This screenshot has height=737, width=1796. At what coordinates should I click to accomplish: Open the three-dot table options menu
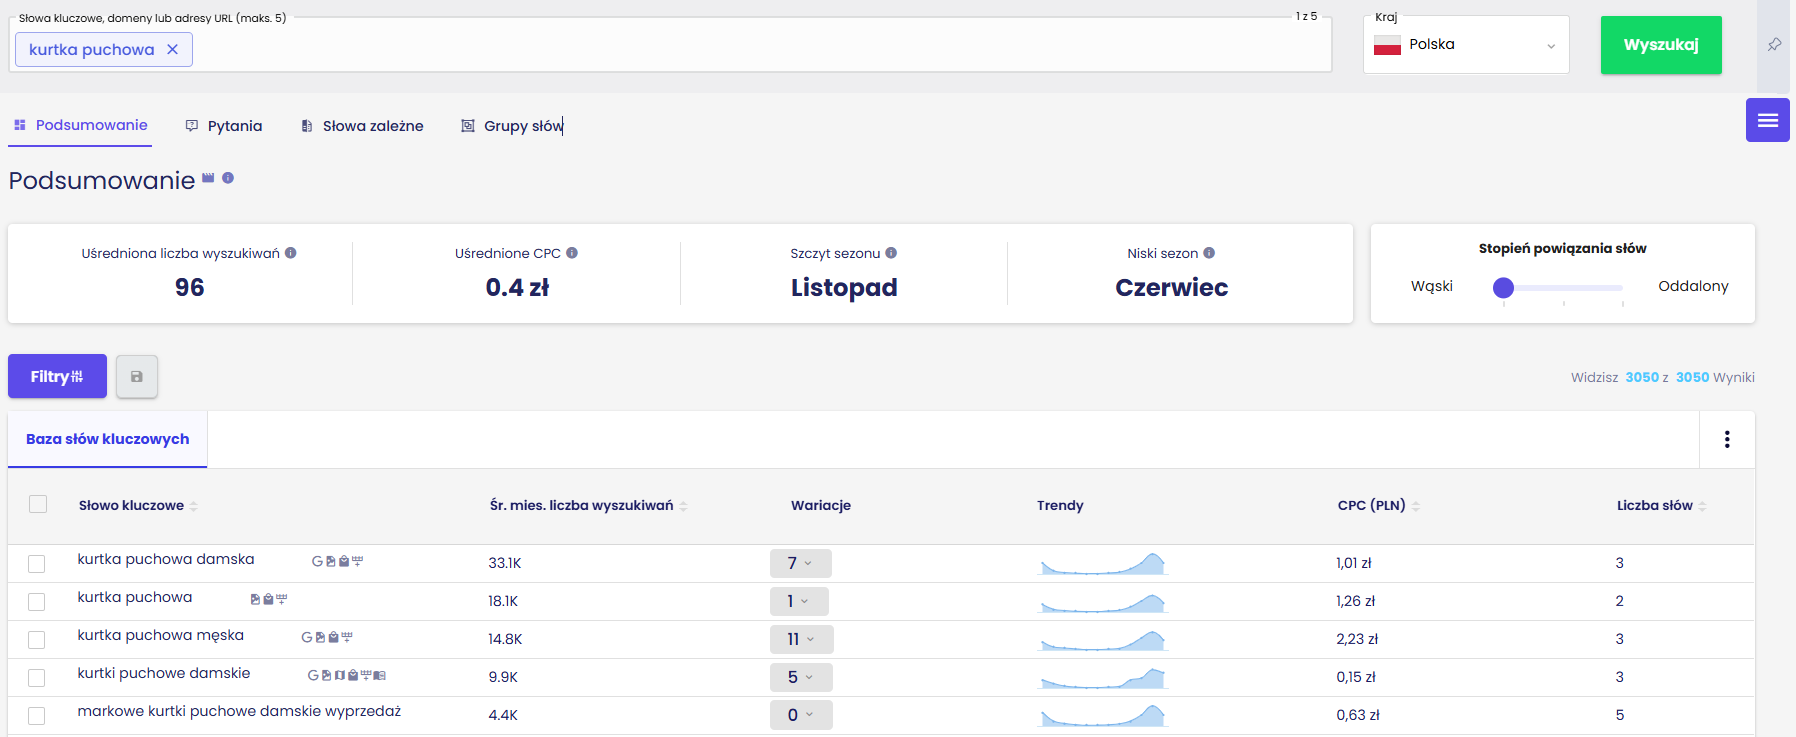point(1727,439)
